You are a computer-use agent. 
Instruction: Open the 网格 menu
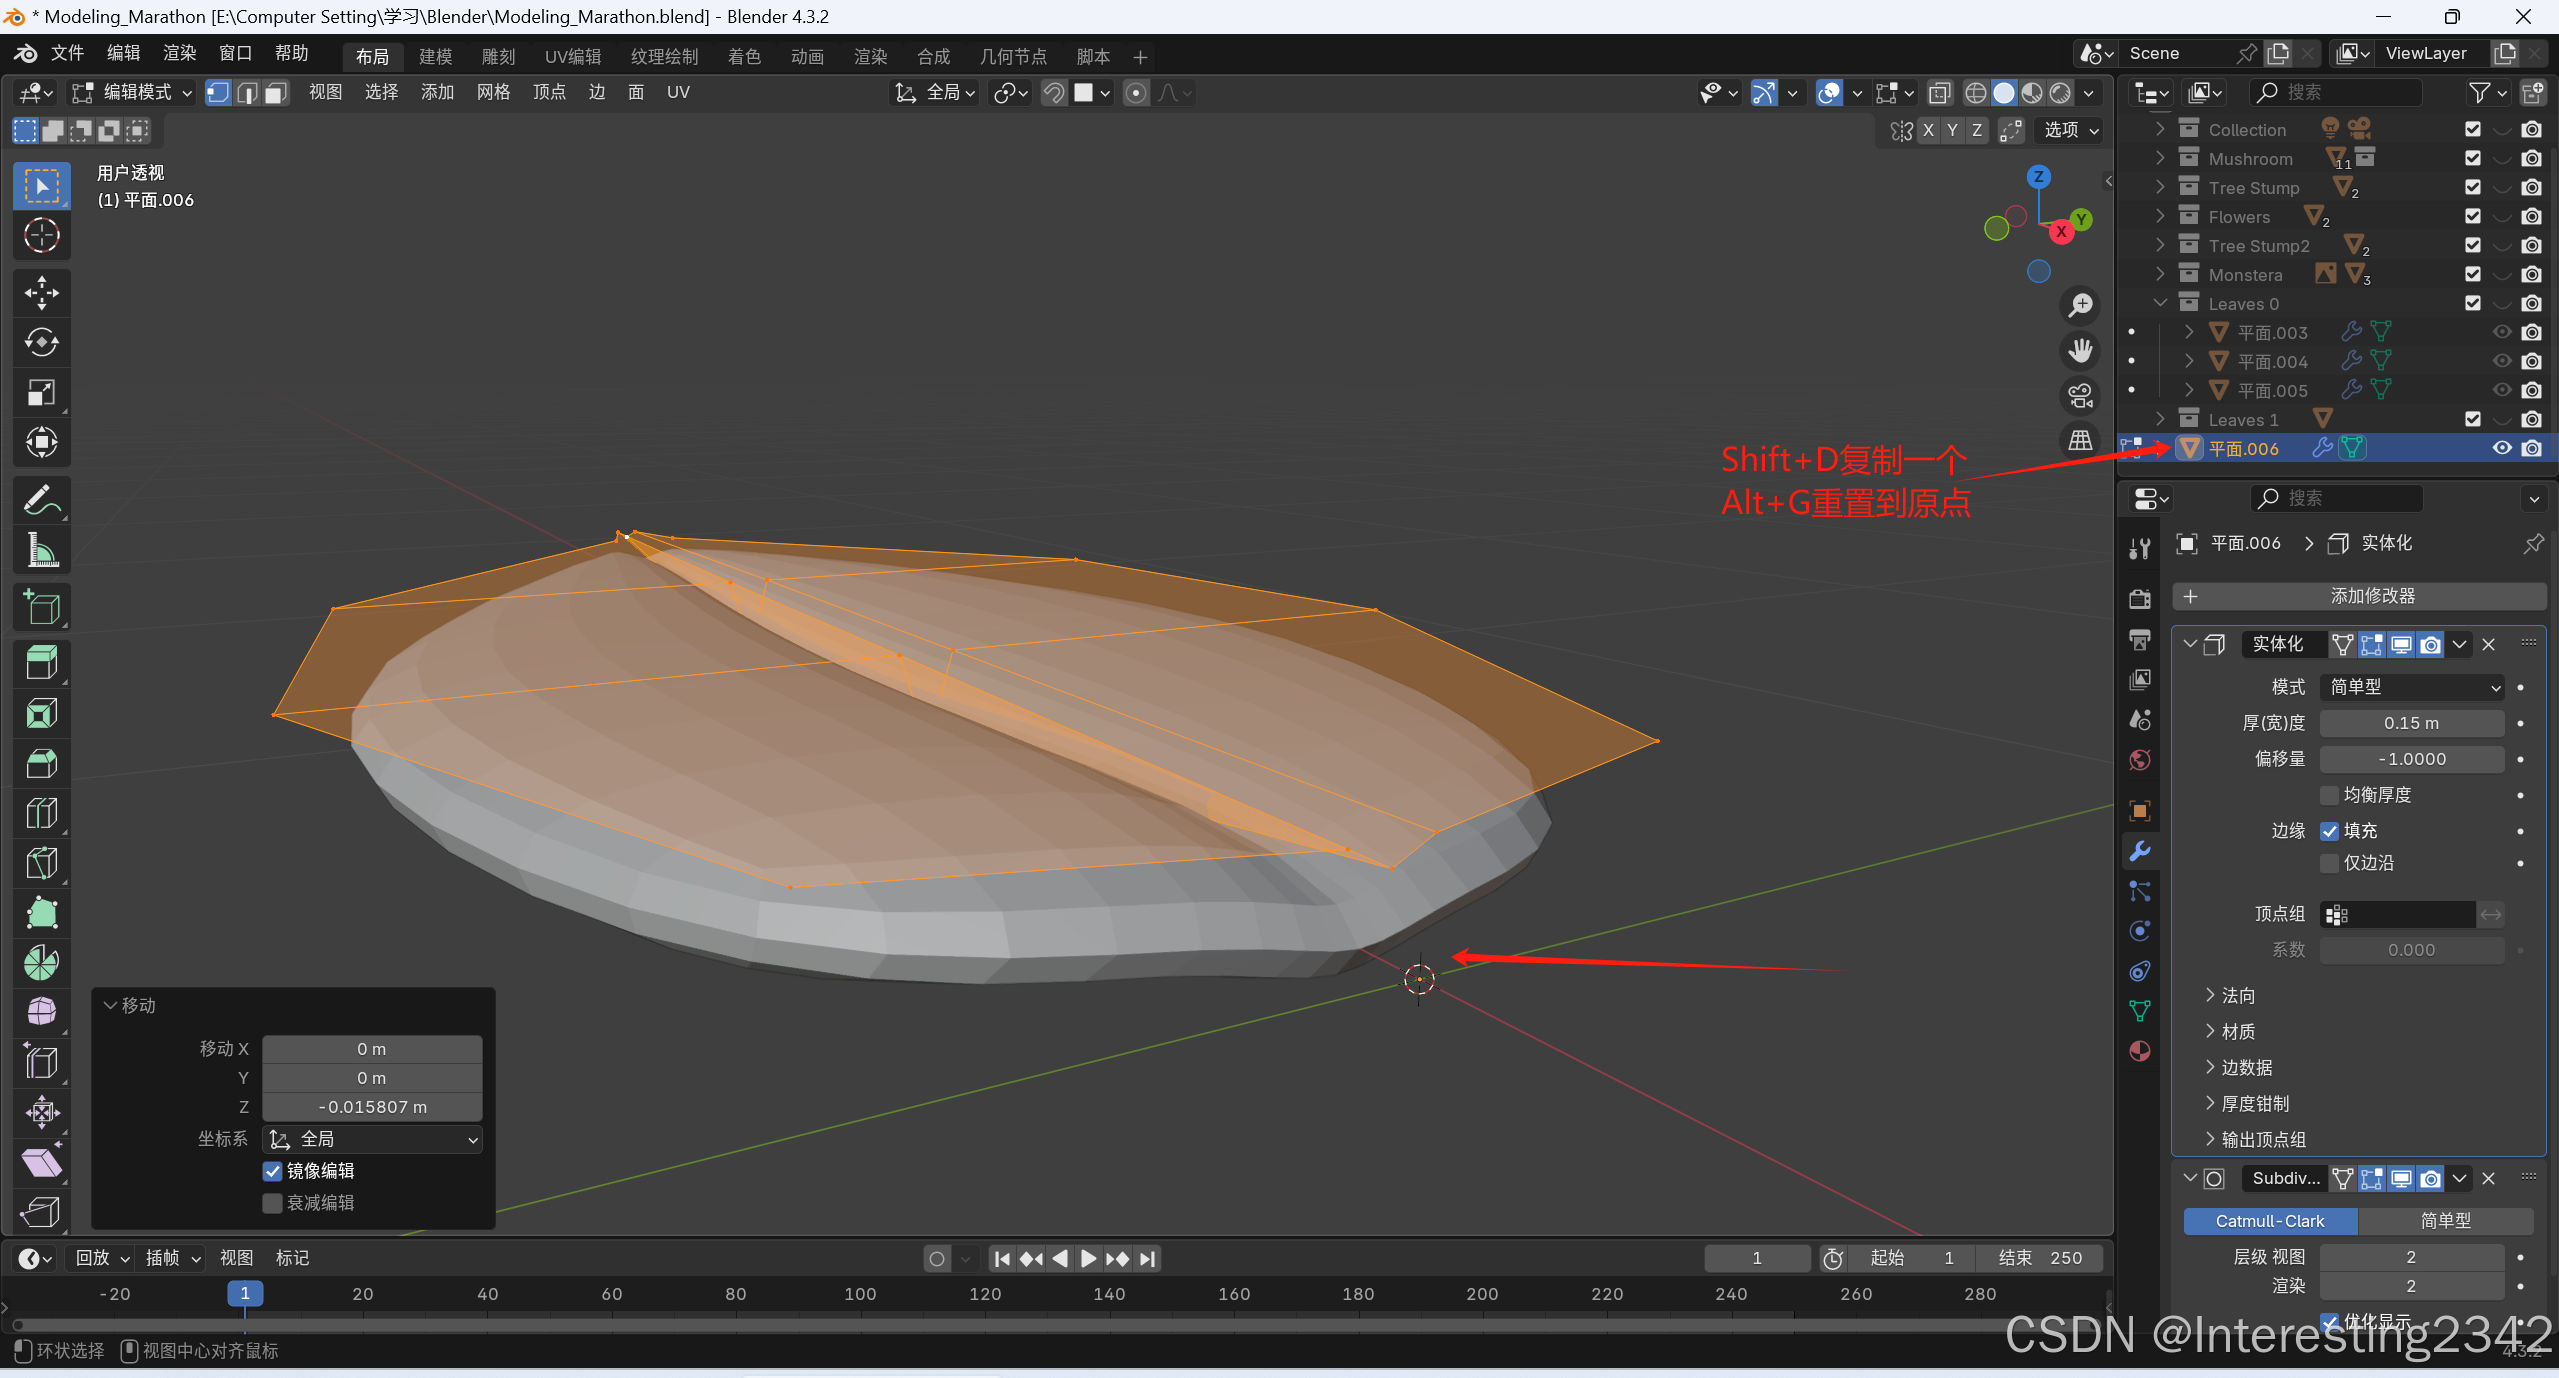click(493, 93)
